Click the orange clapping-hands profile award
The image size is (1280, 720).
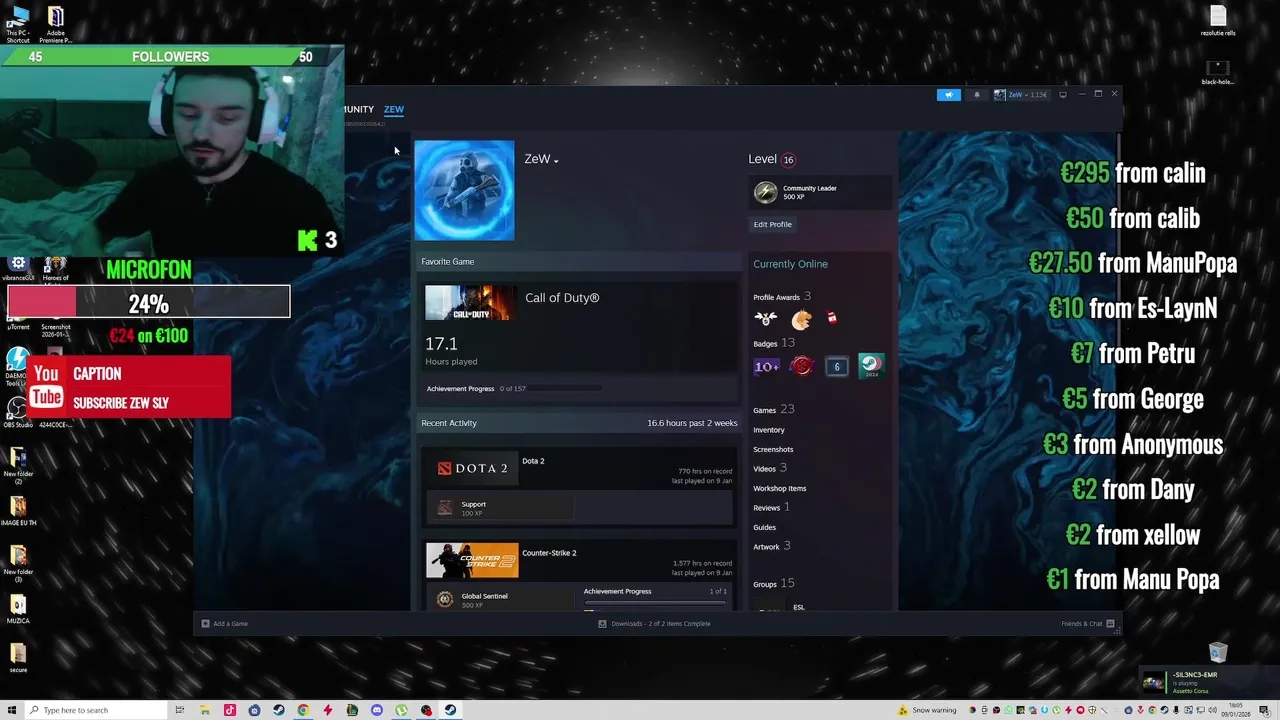801,320
